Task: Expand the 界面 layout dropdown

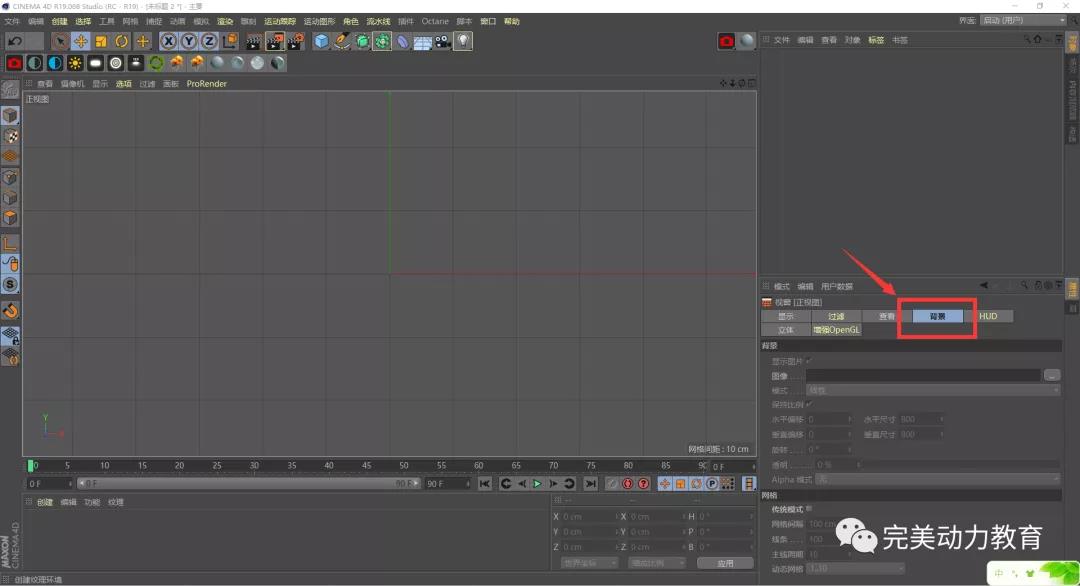Action: pos(1022,20)
